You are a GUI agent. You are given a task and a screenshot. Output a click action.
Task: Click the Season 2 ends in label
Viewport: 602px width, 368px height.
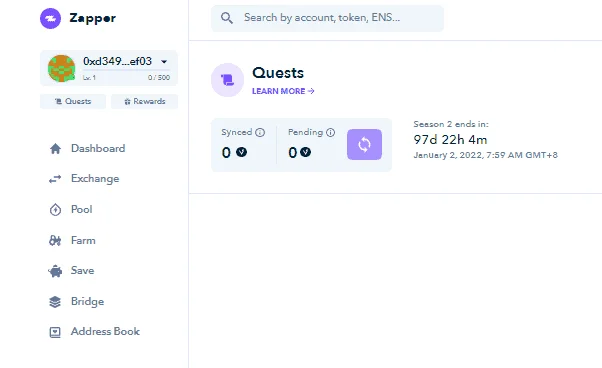pos(451,124)
